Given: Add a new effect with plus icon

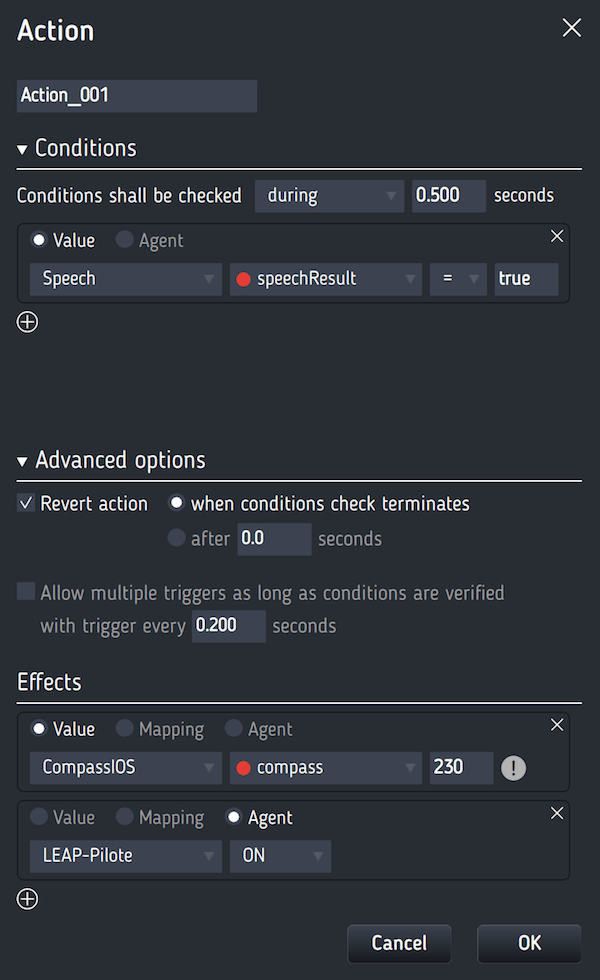Looking at the screenshot, I should click(27, 899).
